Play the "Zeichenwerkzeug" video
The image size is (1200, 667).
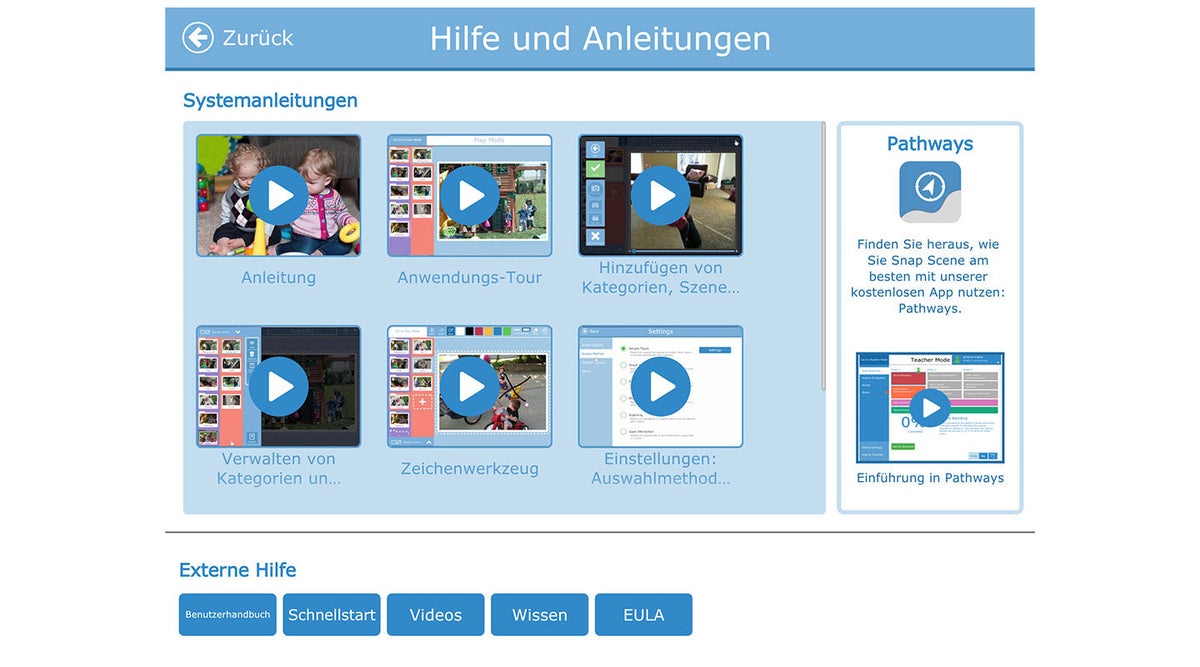point(469,386)
